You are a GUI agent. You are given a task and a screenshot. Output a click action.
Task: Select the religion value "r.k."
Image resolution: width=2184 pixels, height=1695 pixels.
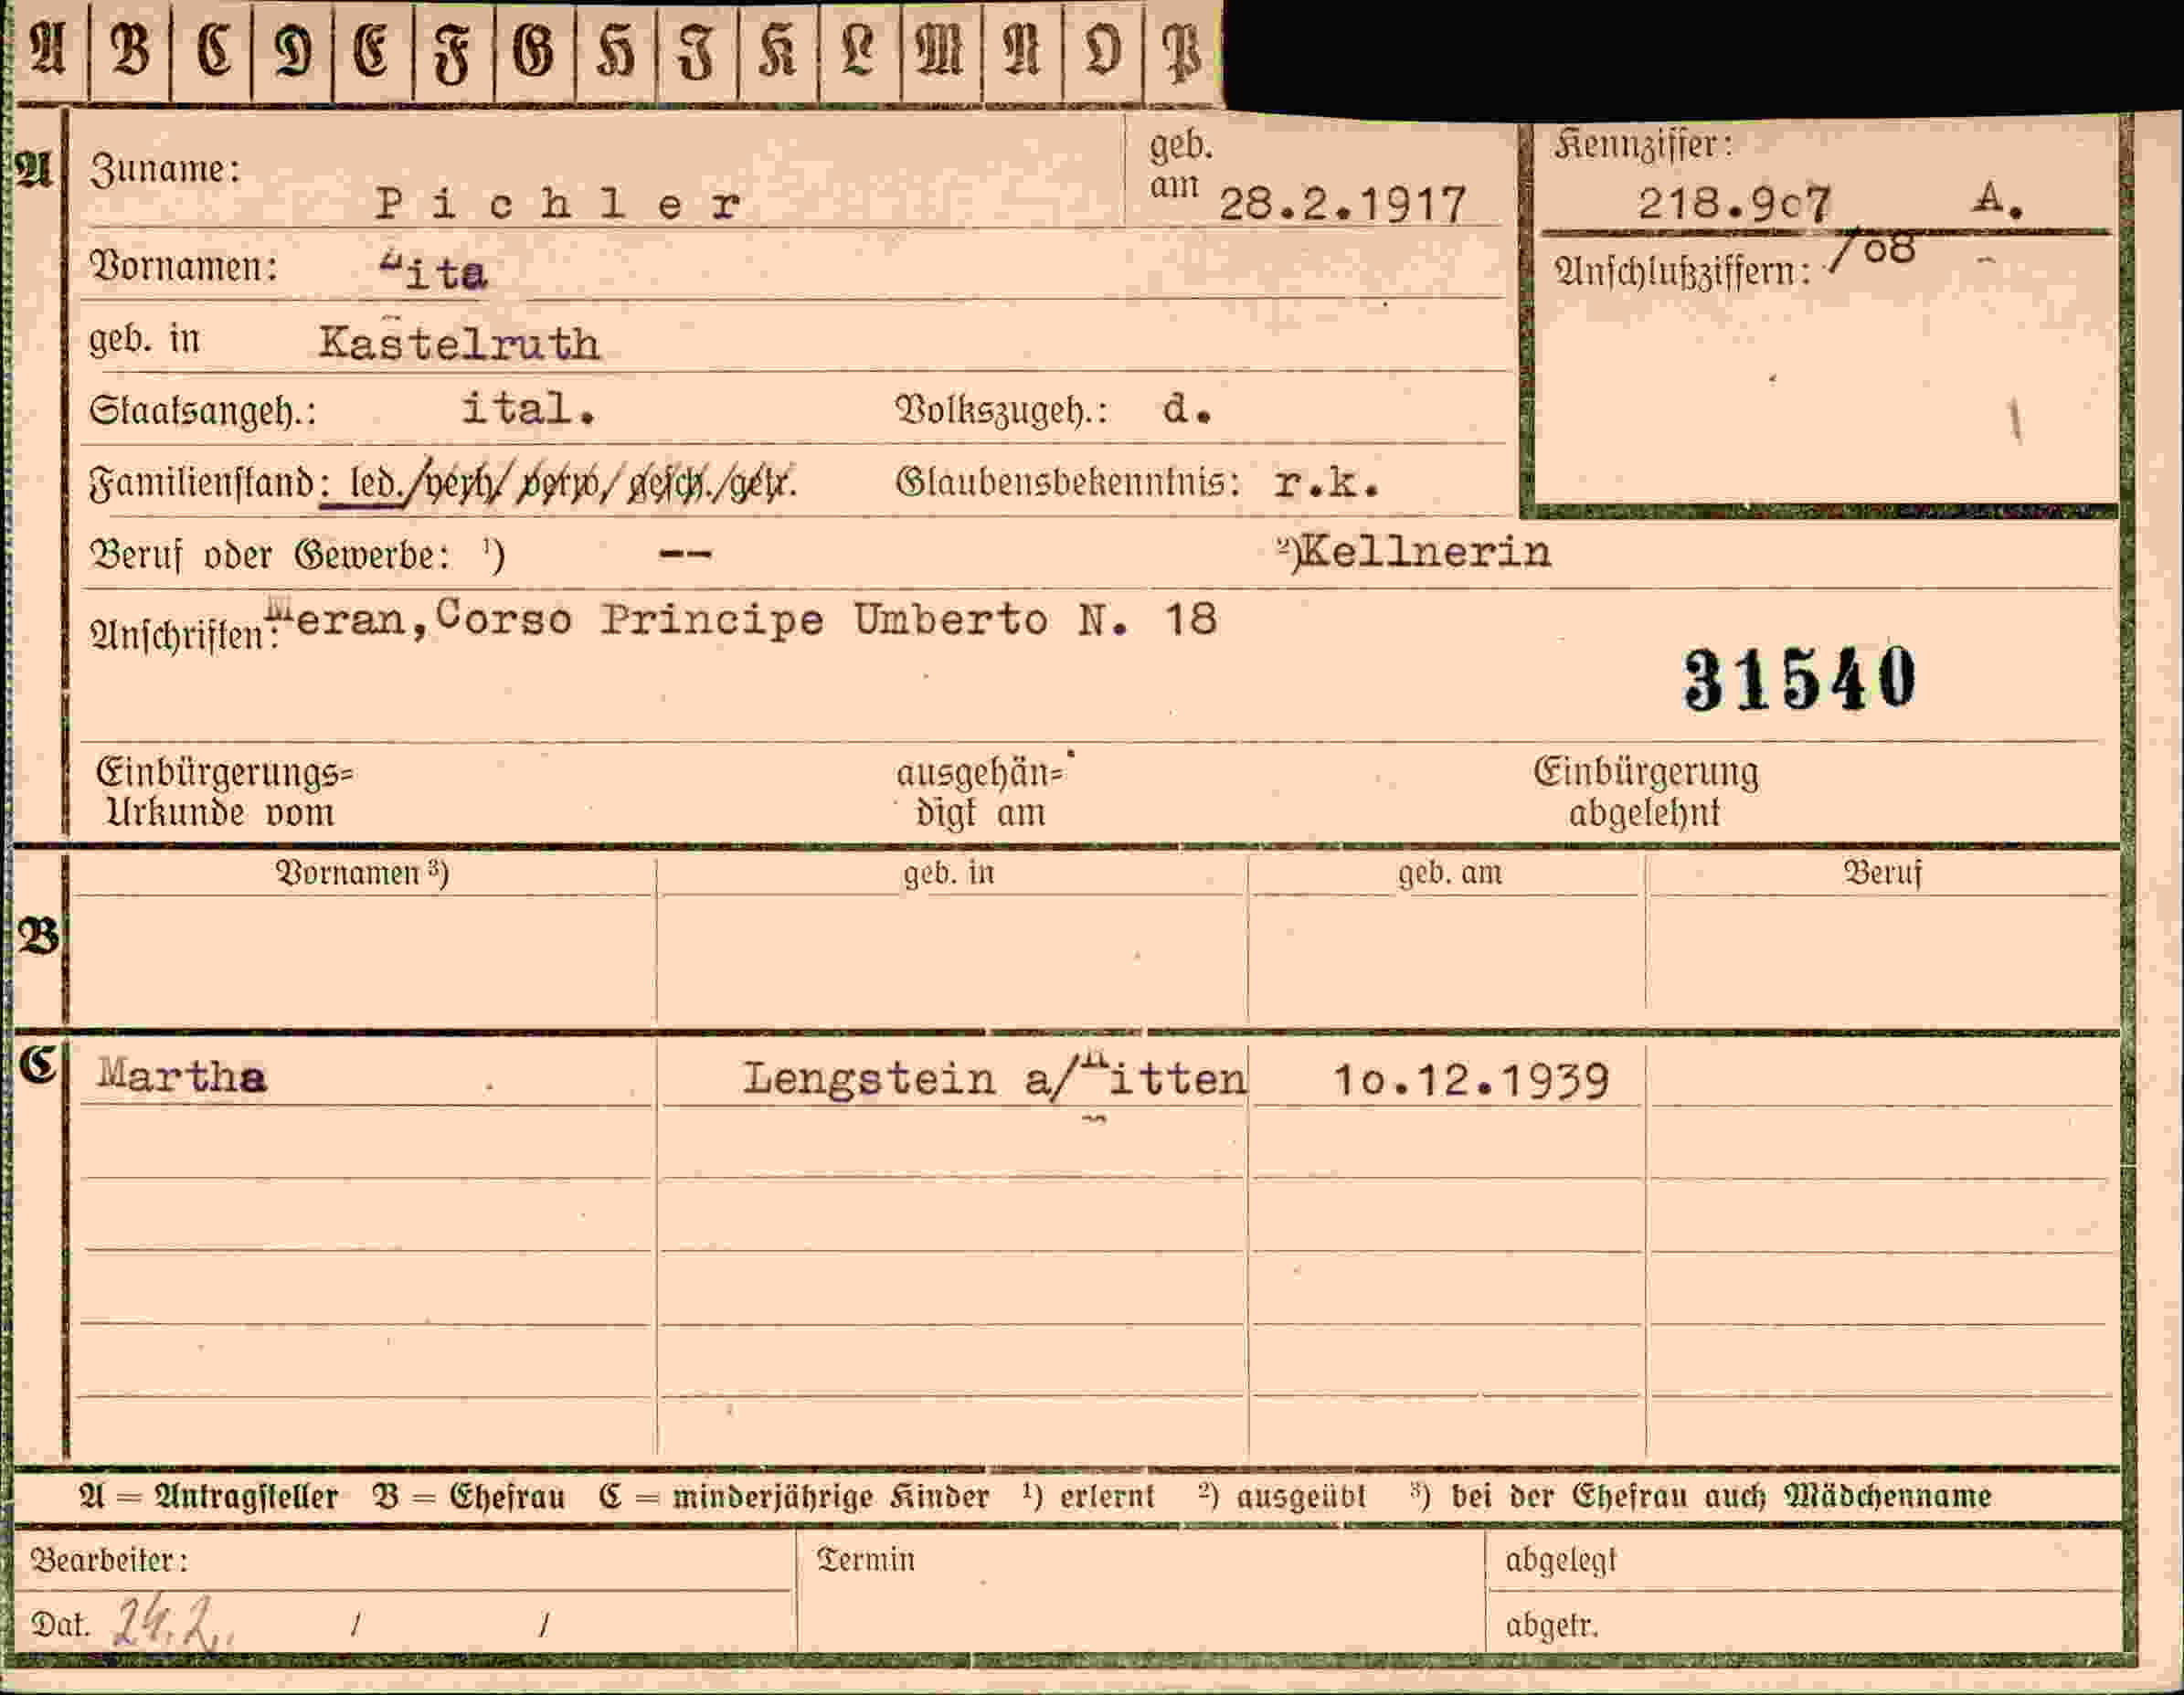tap(1327, 484)
